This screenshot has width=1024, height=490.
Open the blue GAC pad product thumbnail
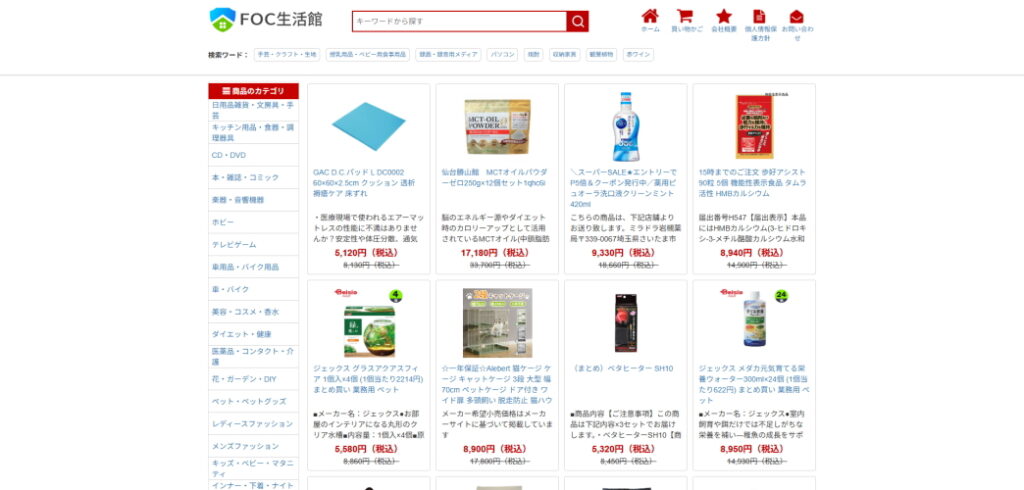(x=368, y=126)
